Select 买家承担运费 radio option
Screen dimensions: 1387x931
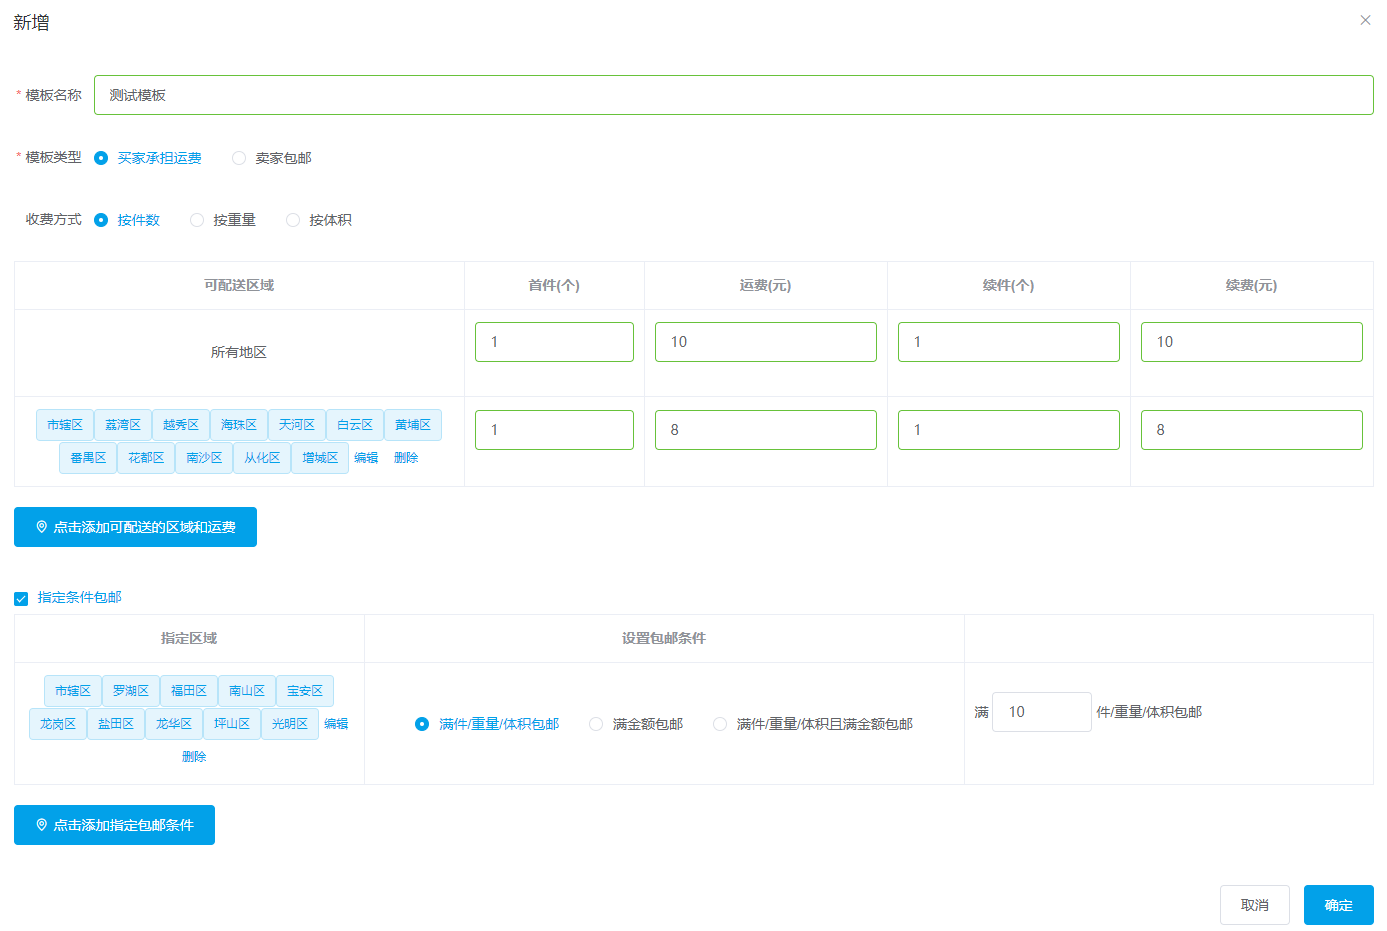tap(101, 158)
